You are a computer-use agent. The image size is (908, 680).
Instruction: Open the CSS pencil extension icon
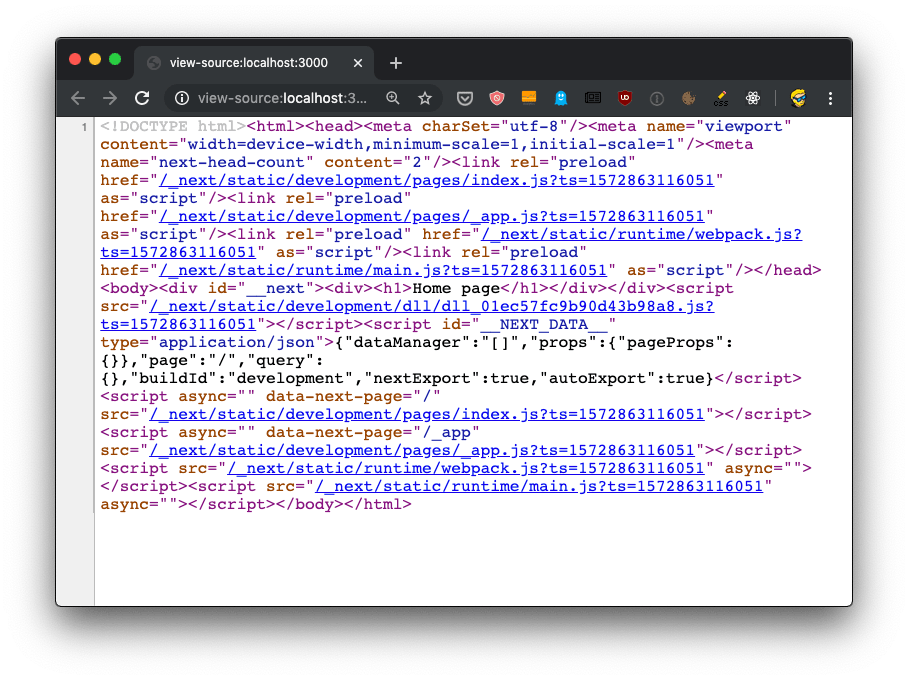[721, 98]
